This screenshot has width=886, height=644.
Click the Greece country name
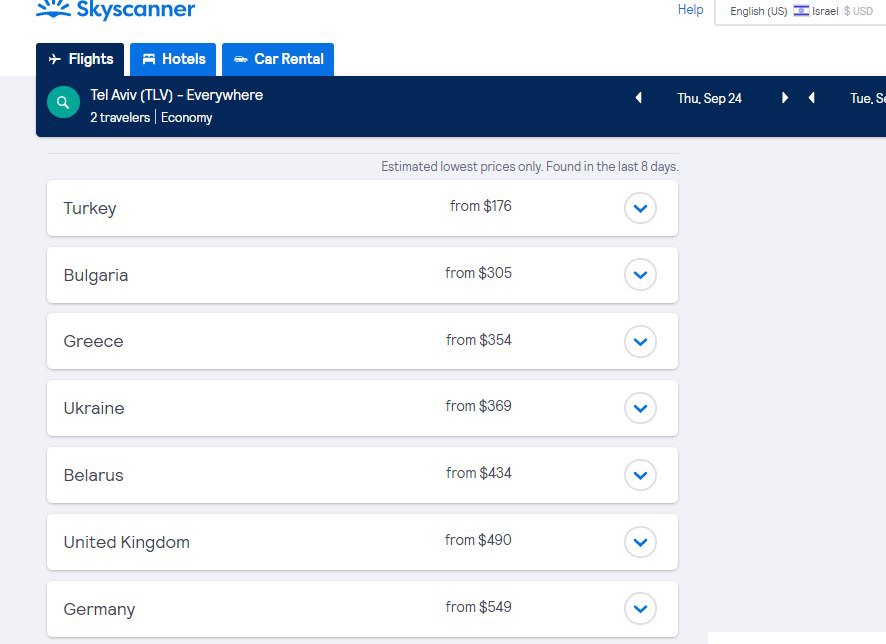(93, 341)
